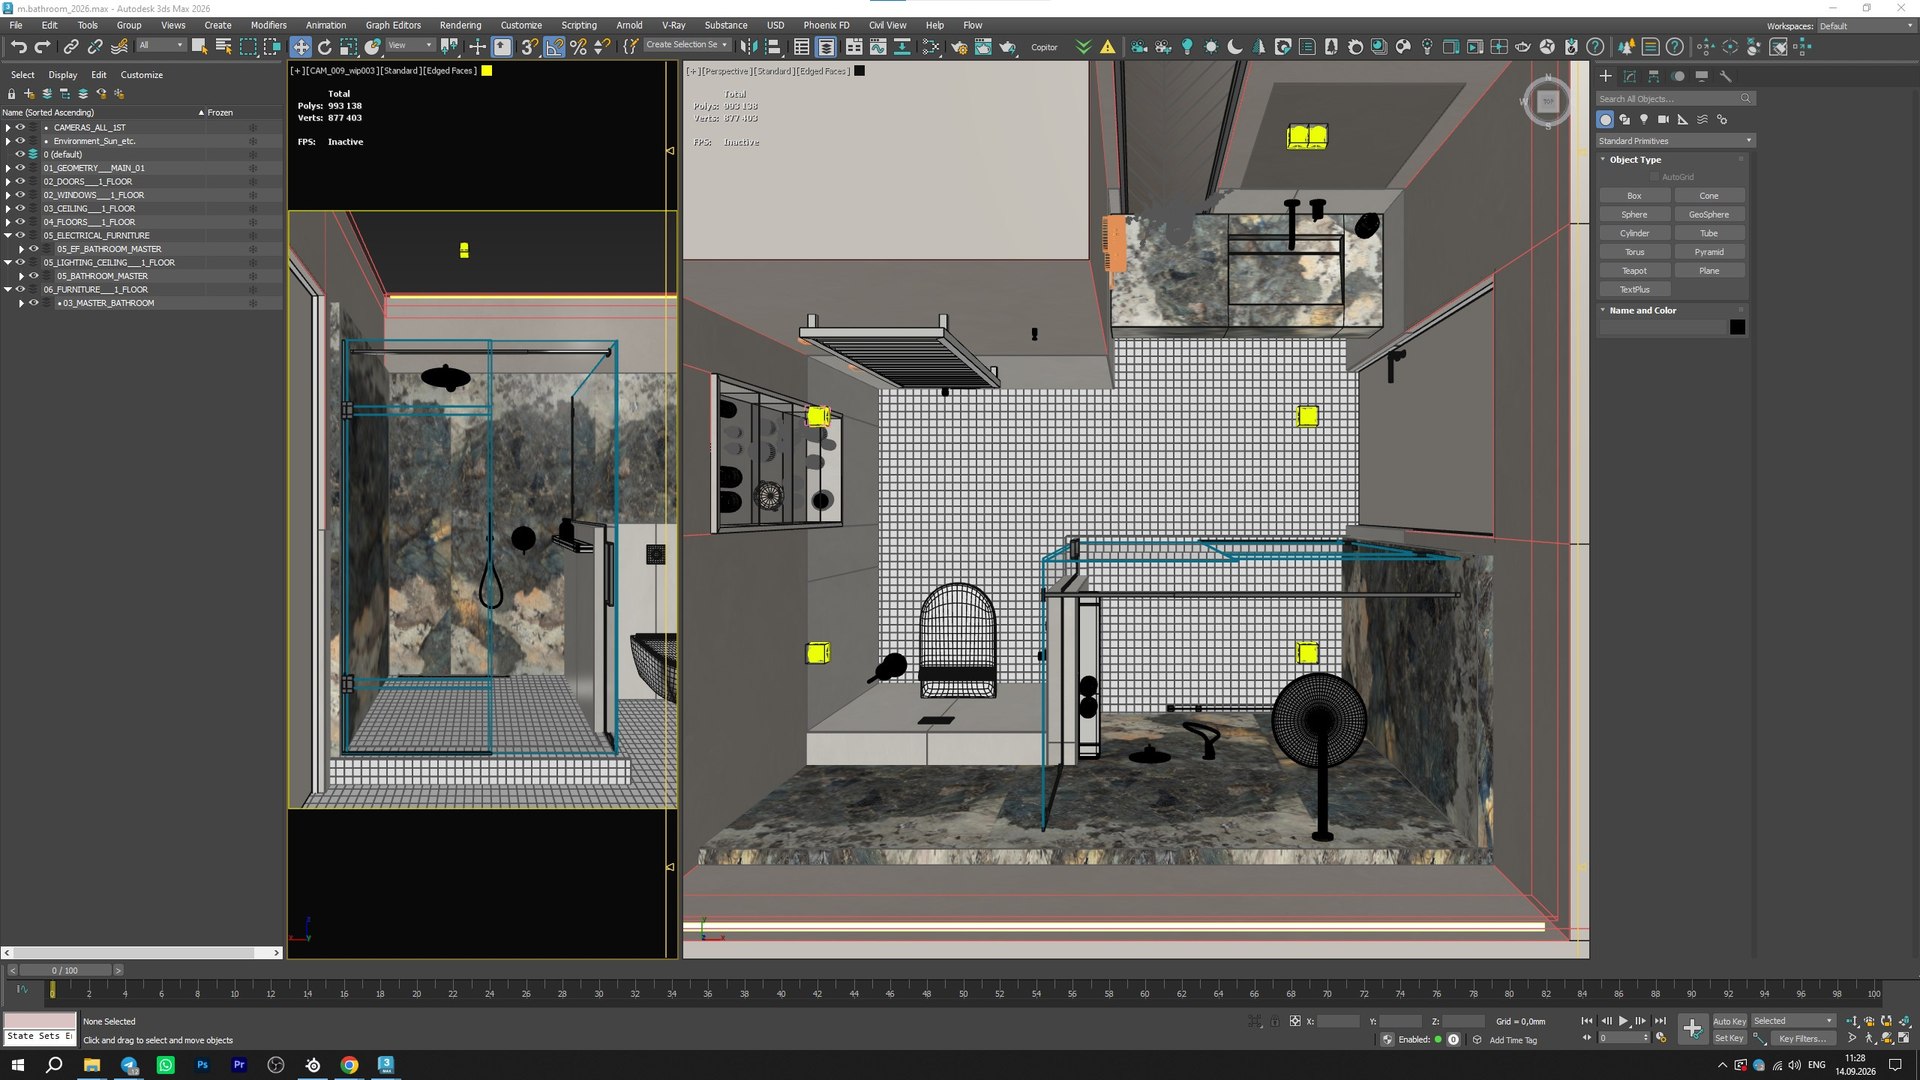Click the viewport ViewCube Top face
This screenshot has width=1920, height=1080.
[x=1548, y=101]
